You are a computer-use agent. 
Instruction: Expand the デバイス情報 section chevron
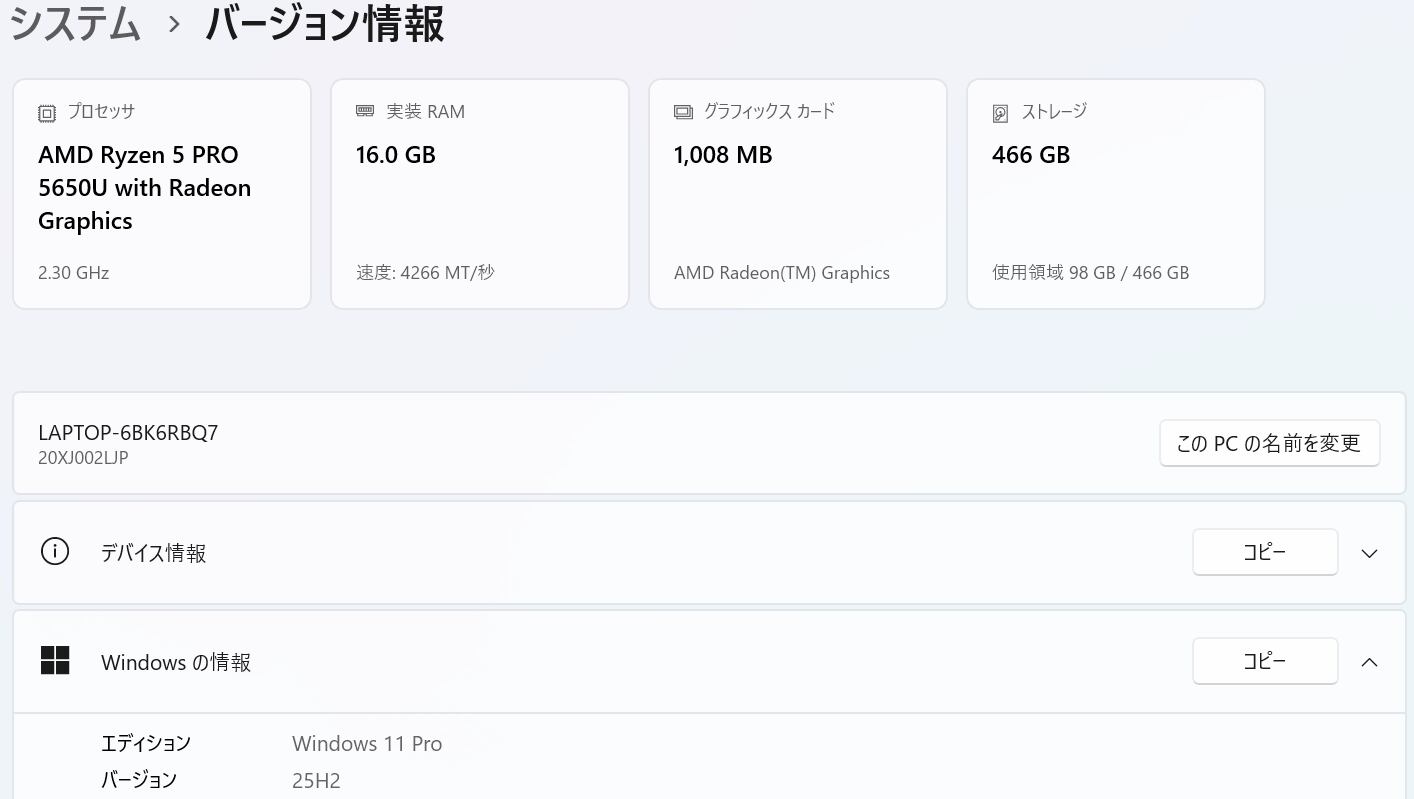(x=1369, y=553)
